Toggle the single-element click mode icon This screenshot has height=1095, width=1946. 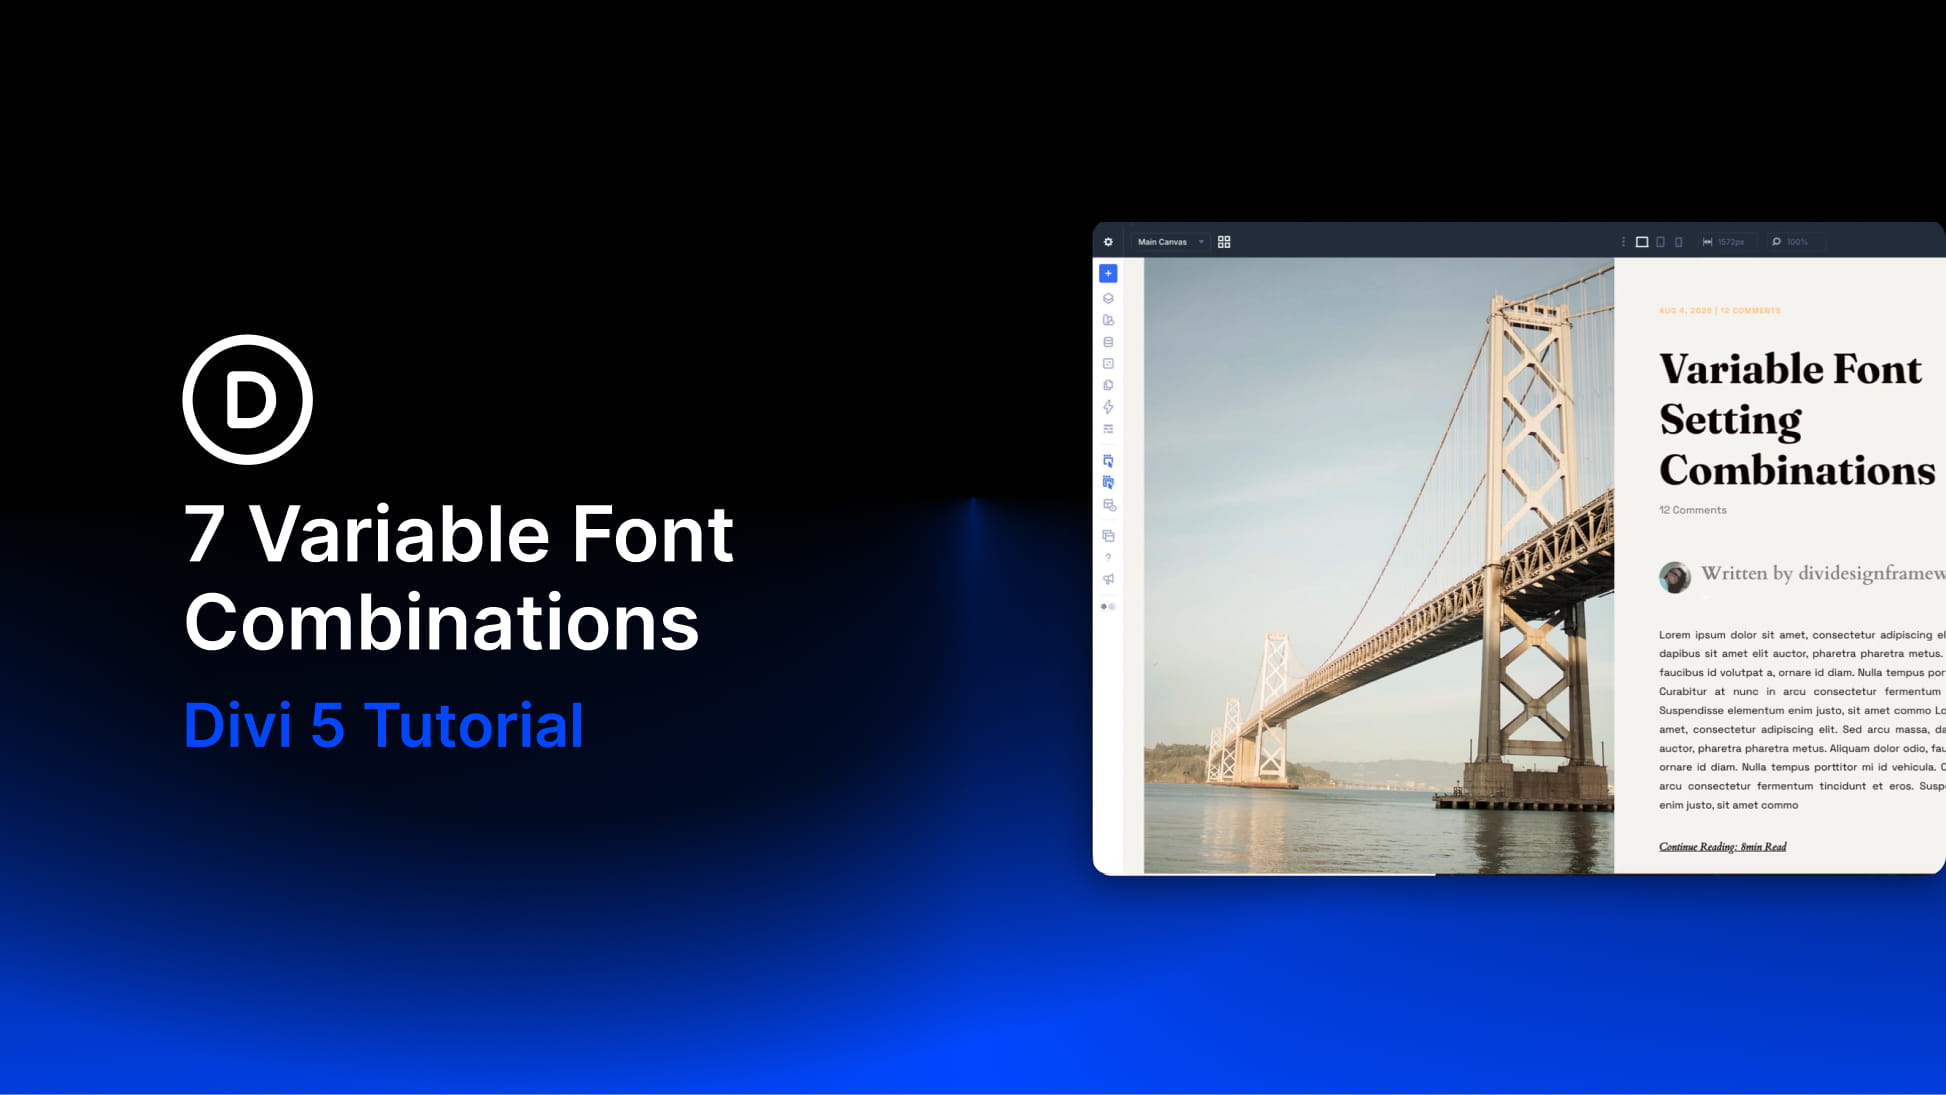pos(1108,461)
